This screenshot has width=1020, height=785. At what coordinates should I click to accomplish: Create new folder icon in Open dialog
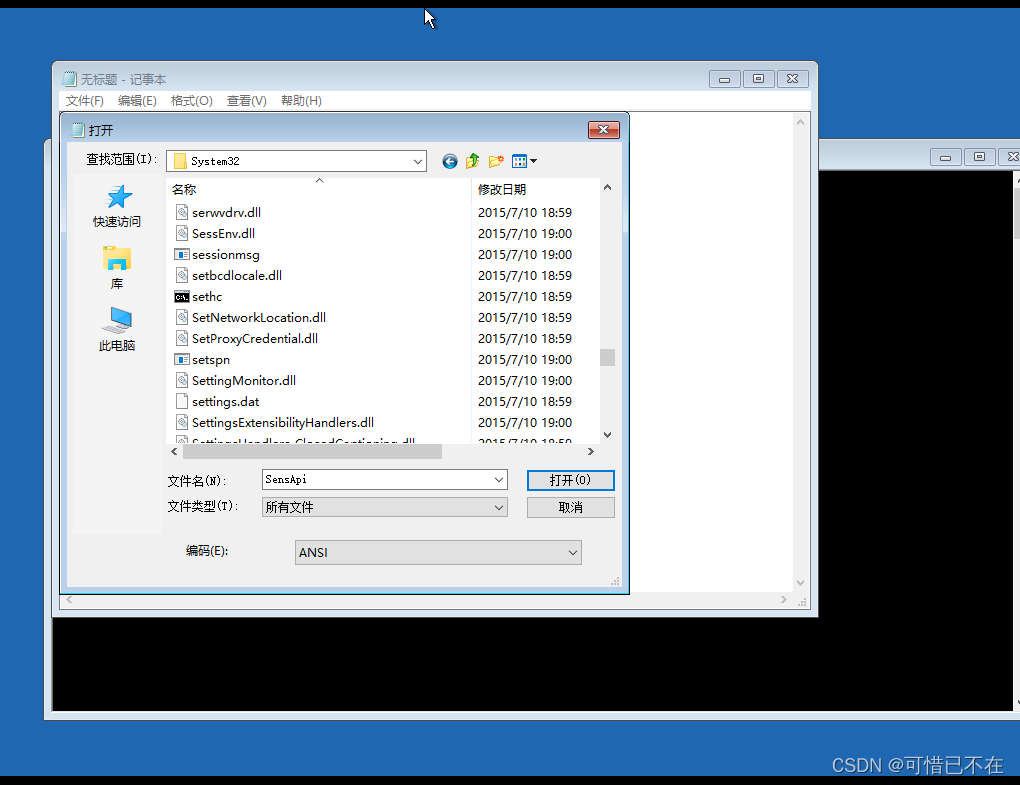tap(496, 161)
